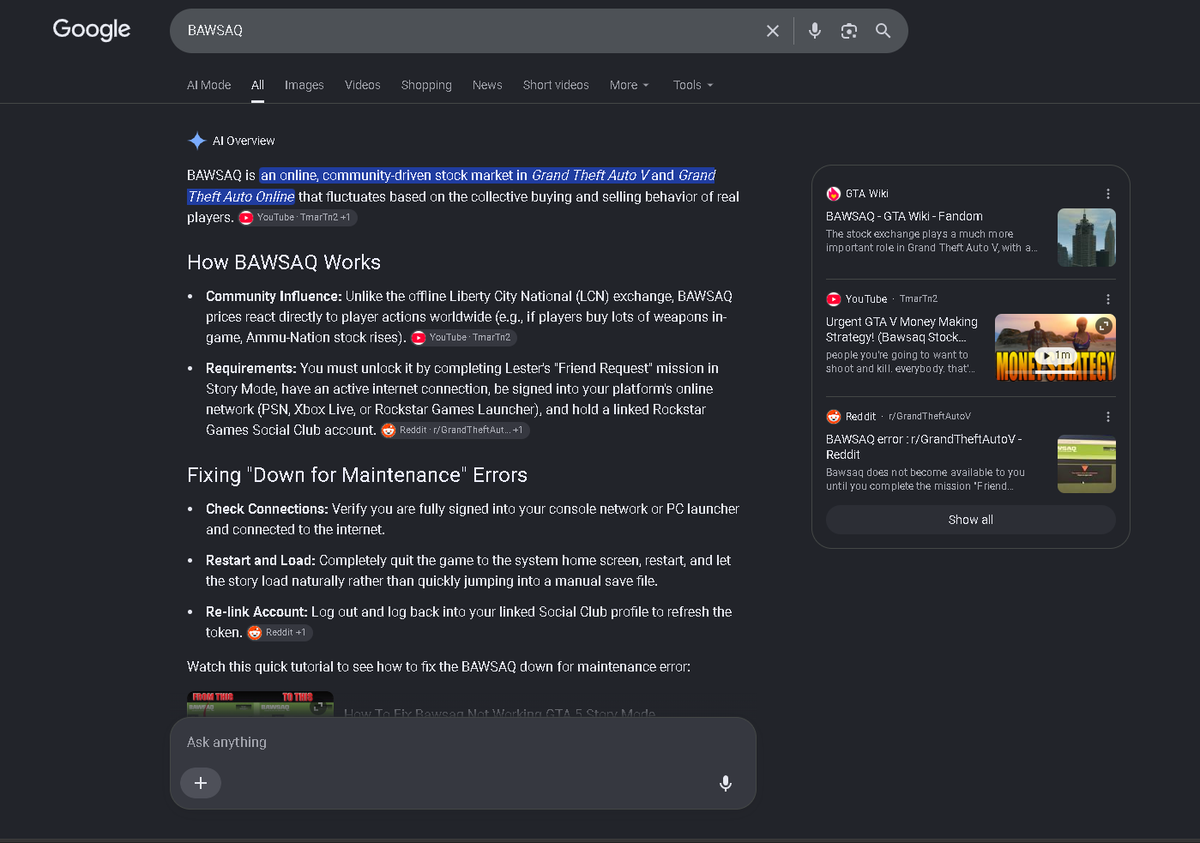1200x843 pixels.
Task: Go to Shopping tab
Action: click(426, 85)
